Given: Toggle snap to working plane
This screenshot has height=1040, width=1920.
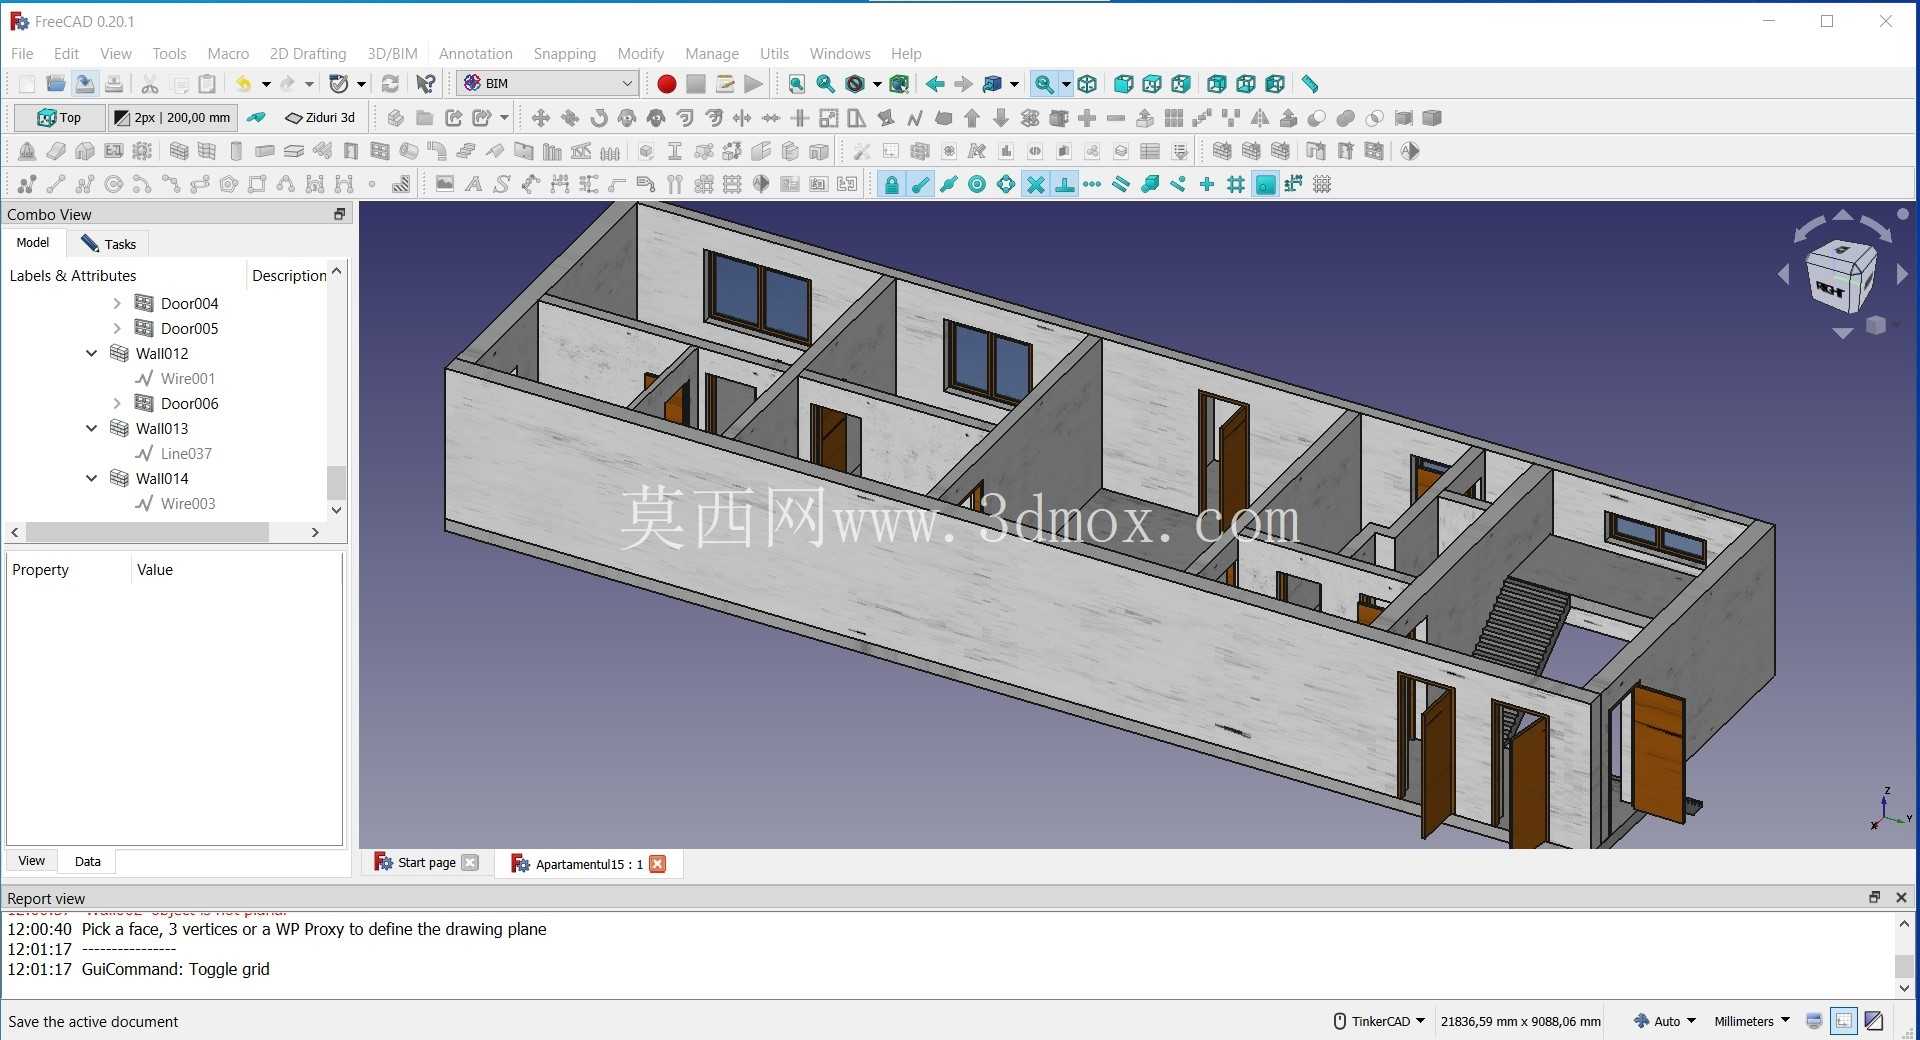Looking at the screenshot, I should [x=1266, y=184].
